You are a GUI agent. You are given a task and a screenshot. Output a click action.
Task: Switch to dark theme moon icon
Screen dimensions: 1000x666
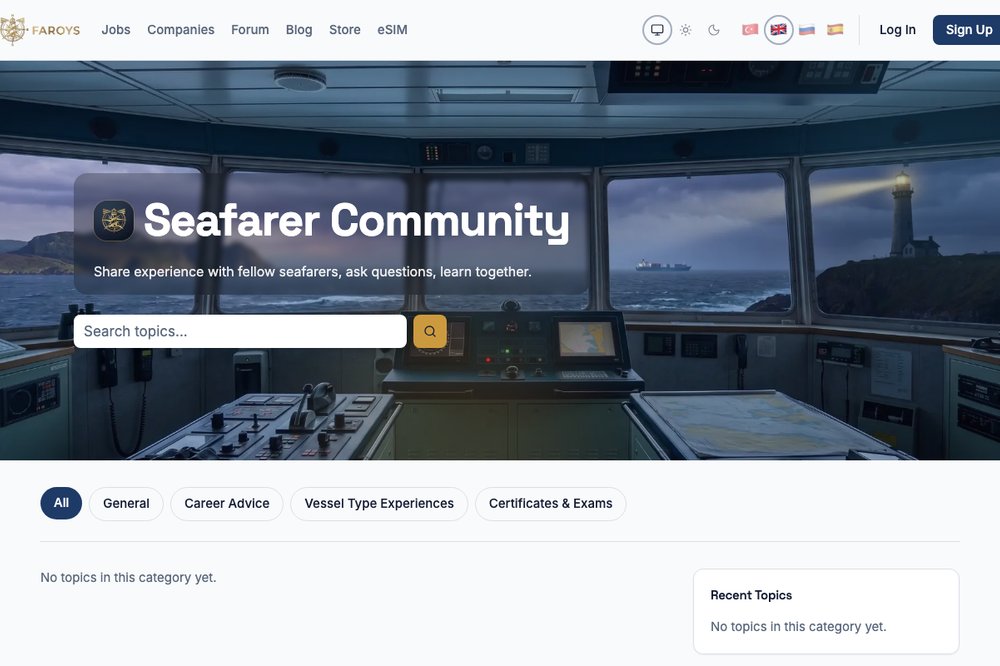coord(714,30)
